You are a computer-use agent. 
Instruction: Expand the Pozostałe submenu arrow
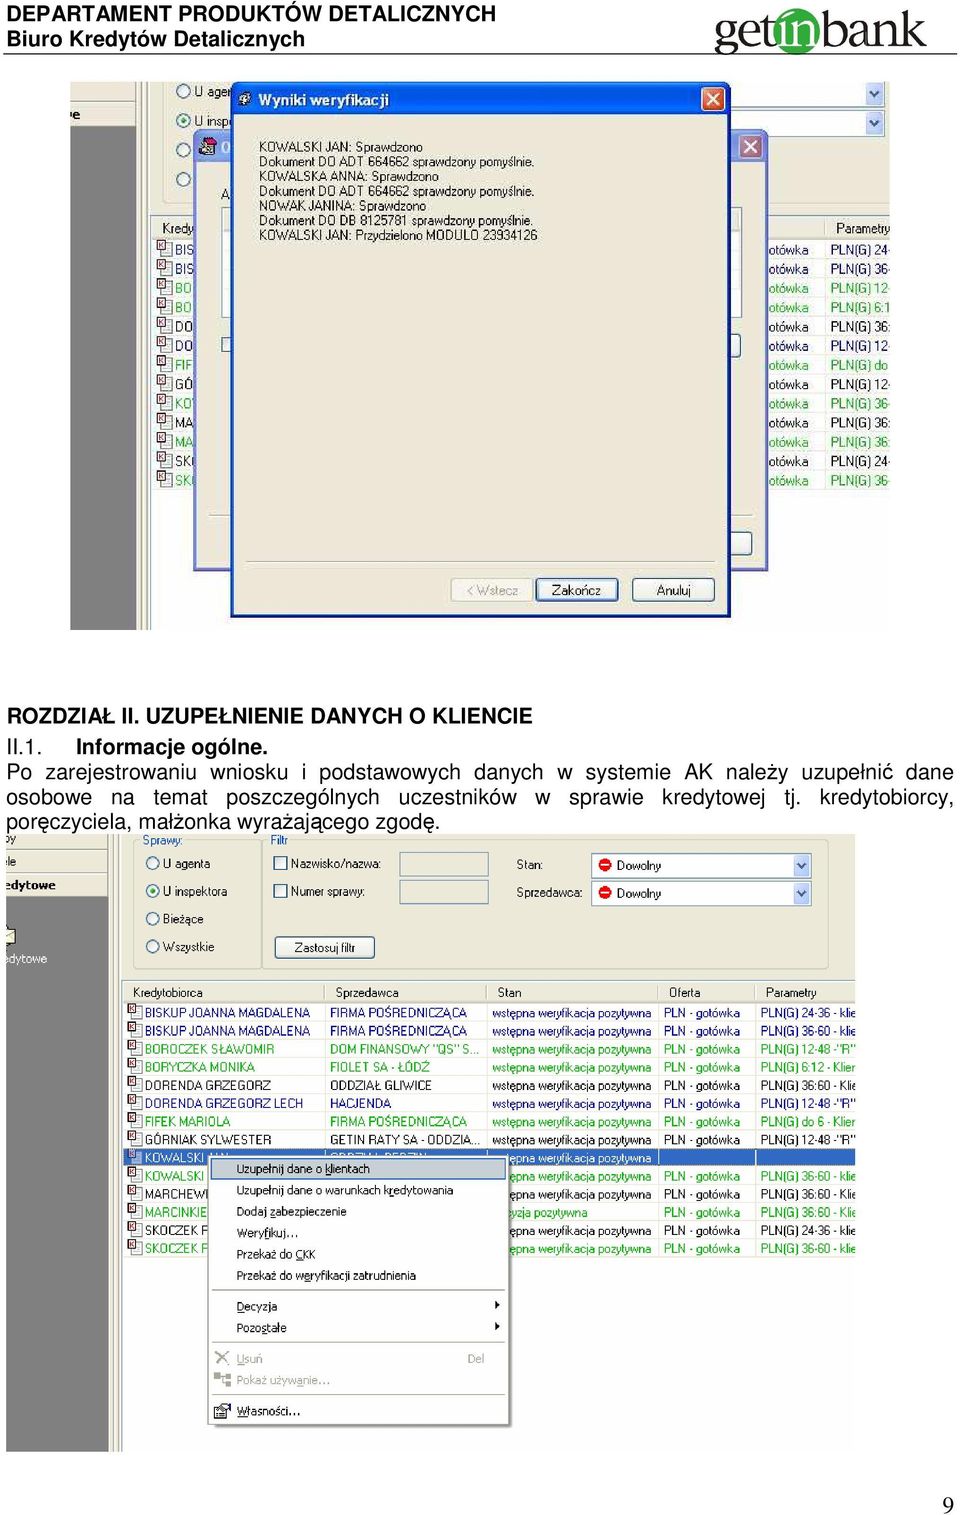(x=497, y=1327)
